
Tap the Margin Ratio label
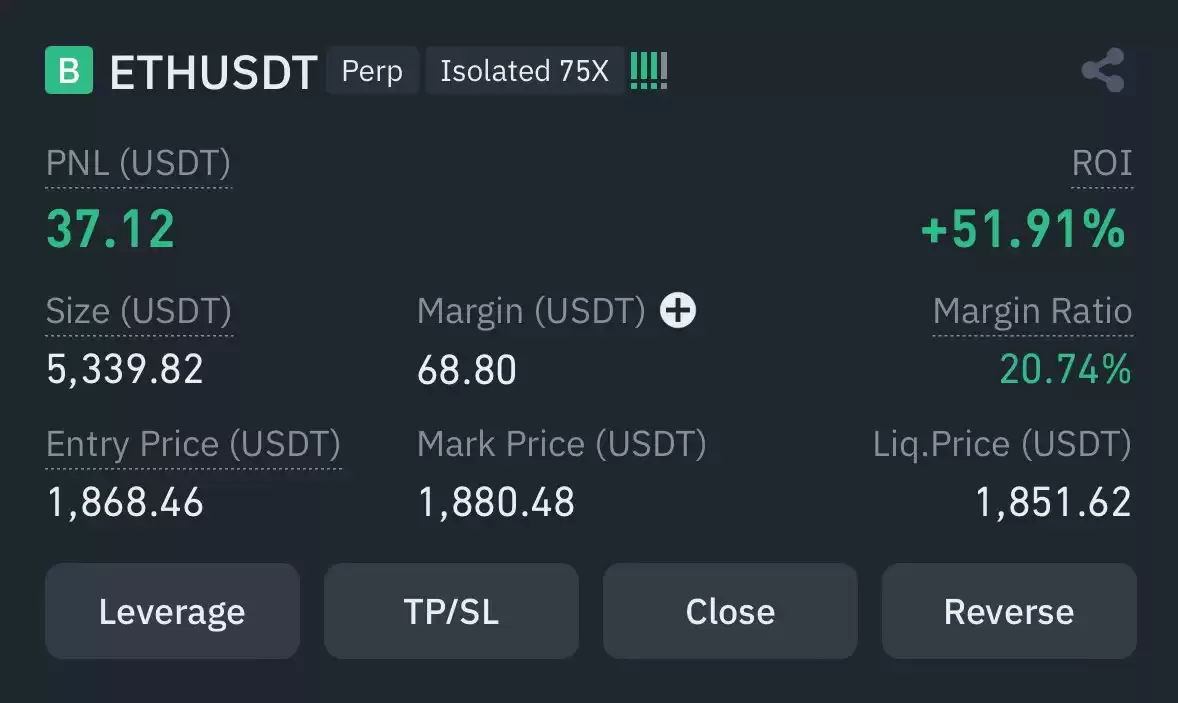coord(1032,311)
